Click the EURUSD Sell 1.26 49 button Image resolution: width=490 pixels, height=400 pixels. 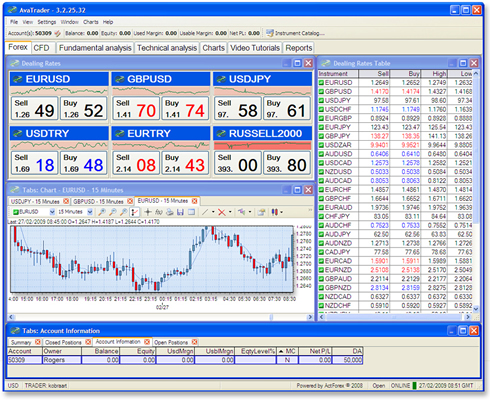tap(35, 108)
